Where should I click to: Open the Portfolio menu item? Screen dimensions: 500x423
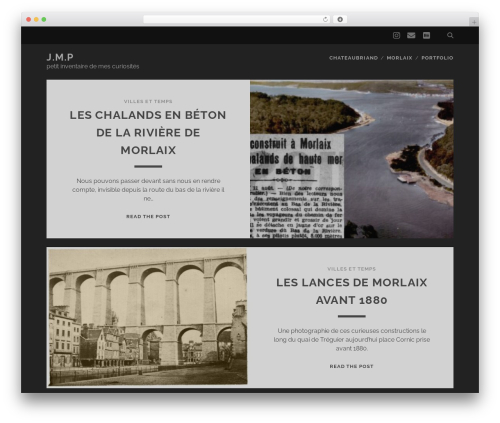pos(437,58)
